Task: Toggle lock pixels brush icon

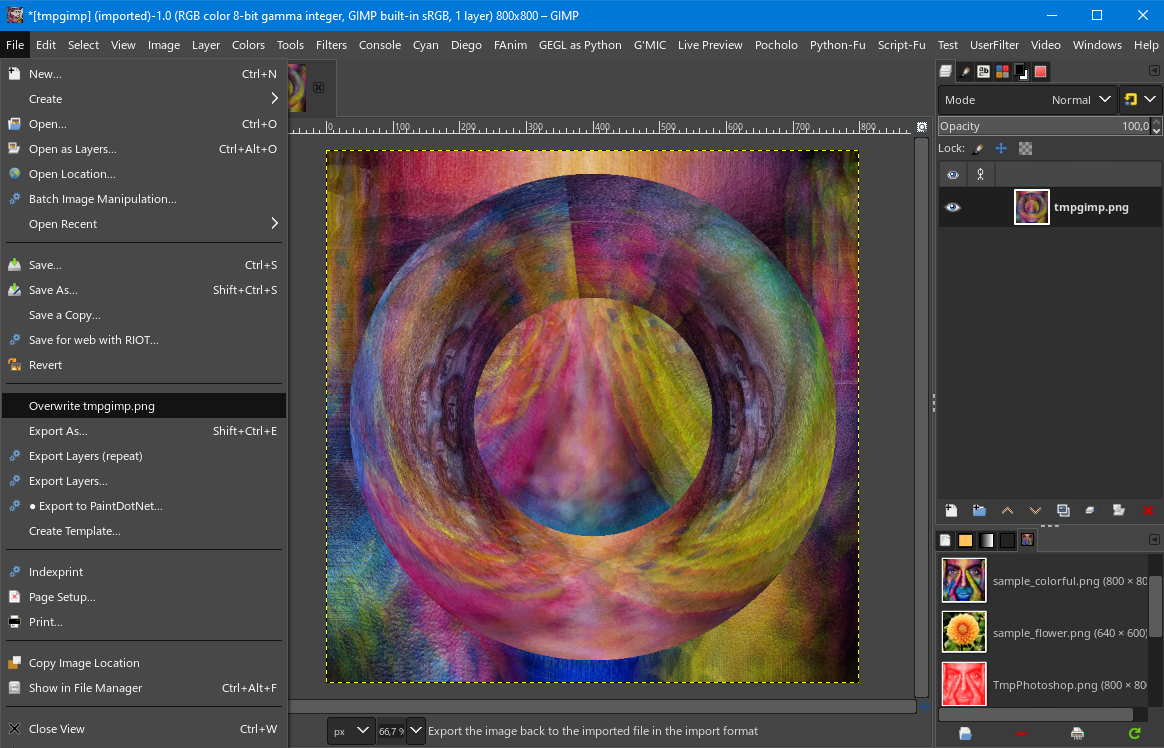Action: (978, 148)
